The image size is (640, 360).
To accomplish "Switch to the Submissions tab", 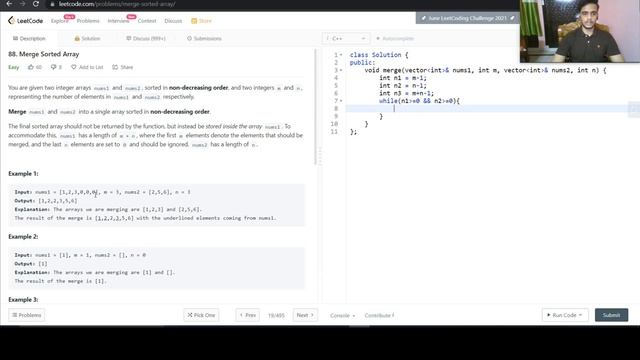I will point(204,38).
